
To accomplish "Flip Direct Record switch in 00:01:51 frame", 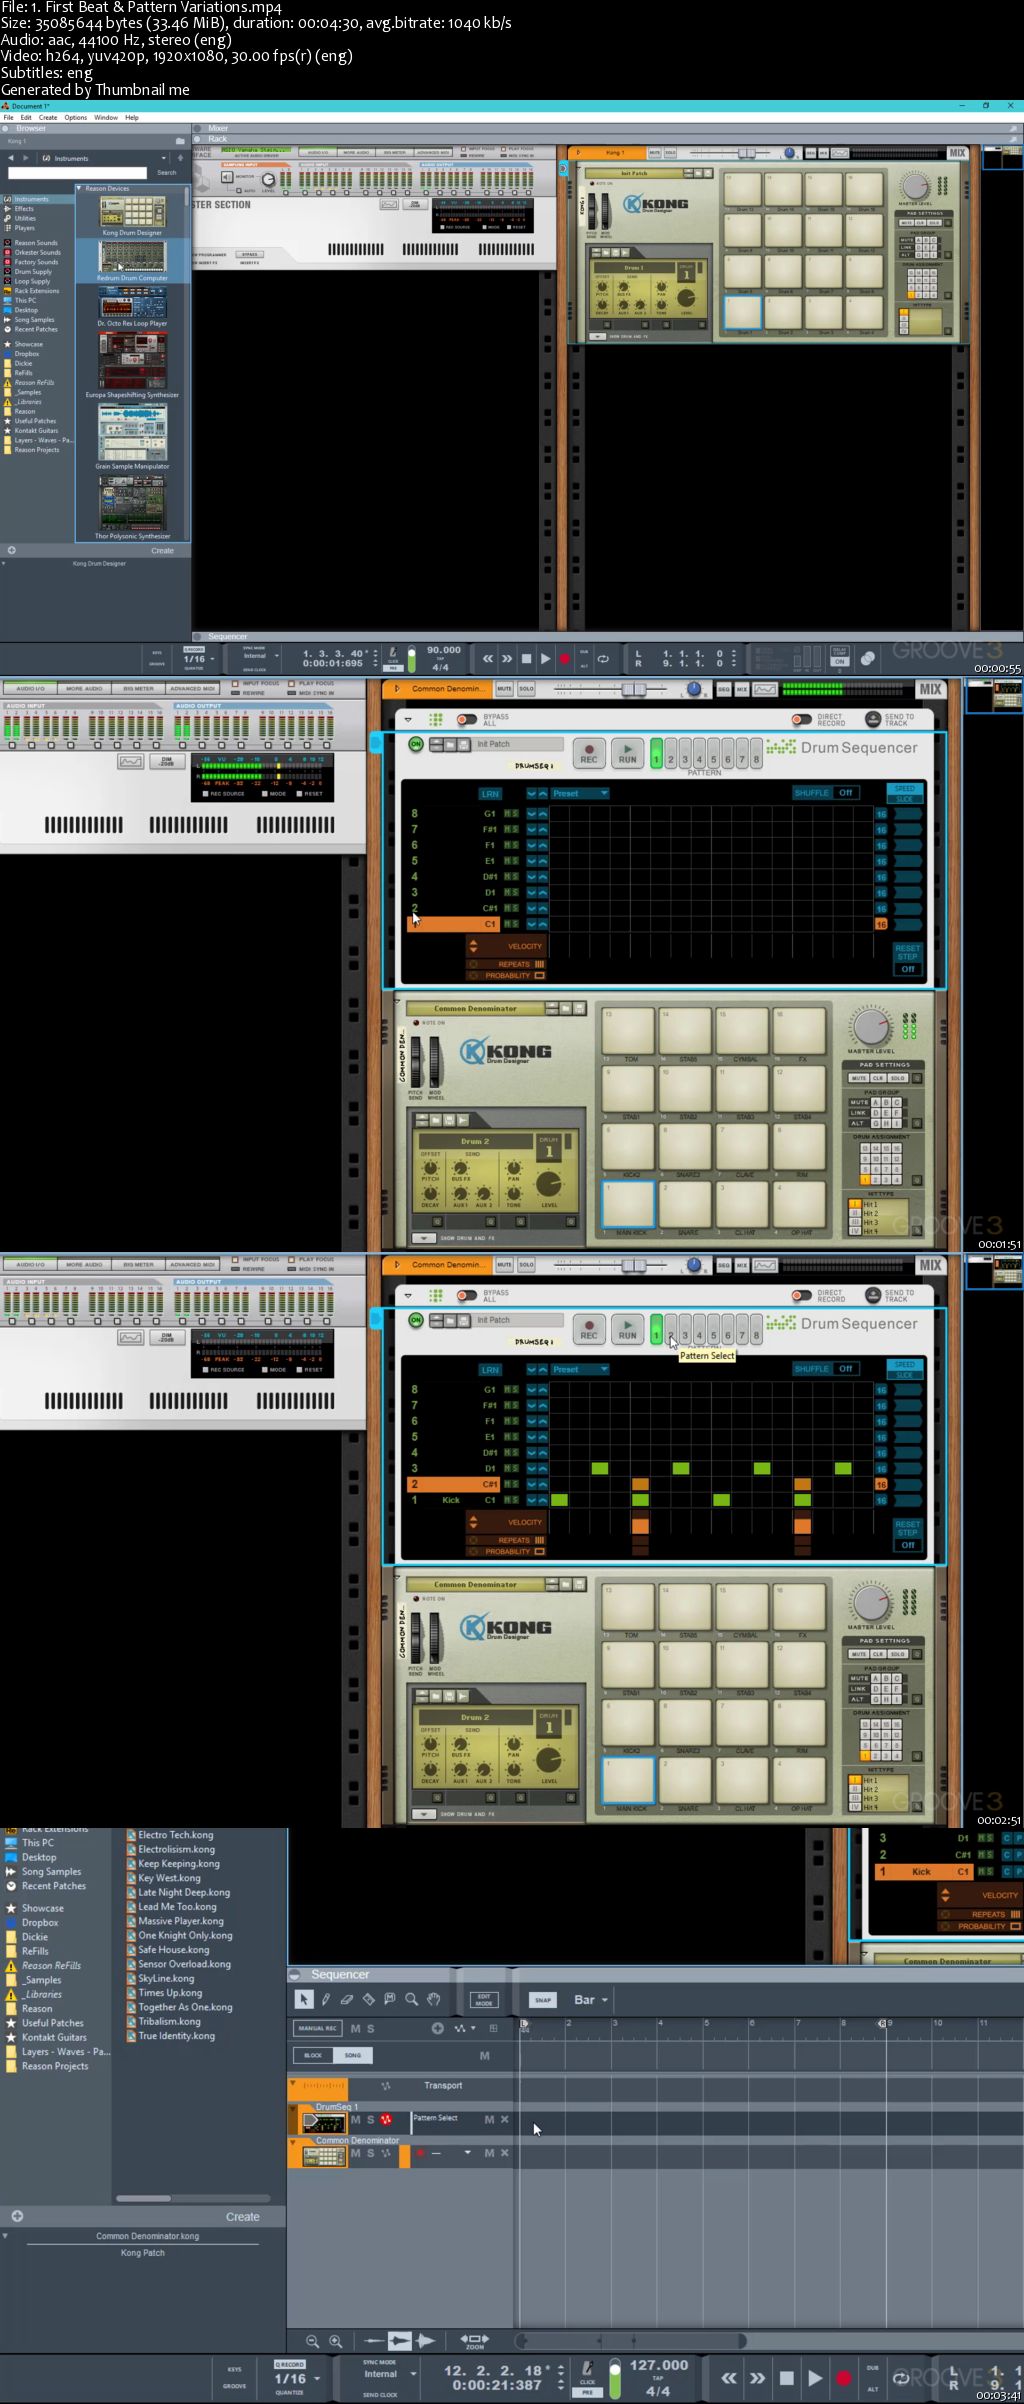I will click(x=801, y=719).
